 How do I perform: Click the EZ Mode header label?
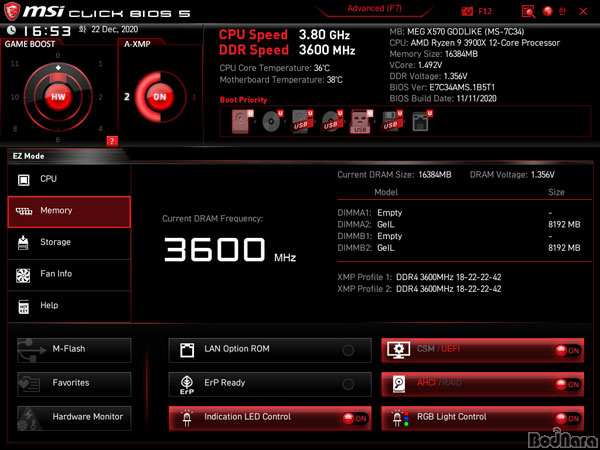(28, 156)
